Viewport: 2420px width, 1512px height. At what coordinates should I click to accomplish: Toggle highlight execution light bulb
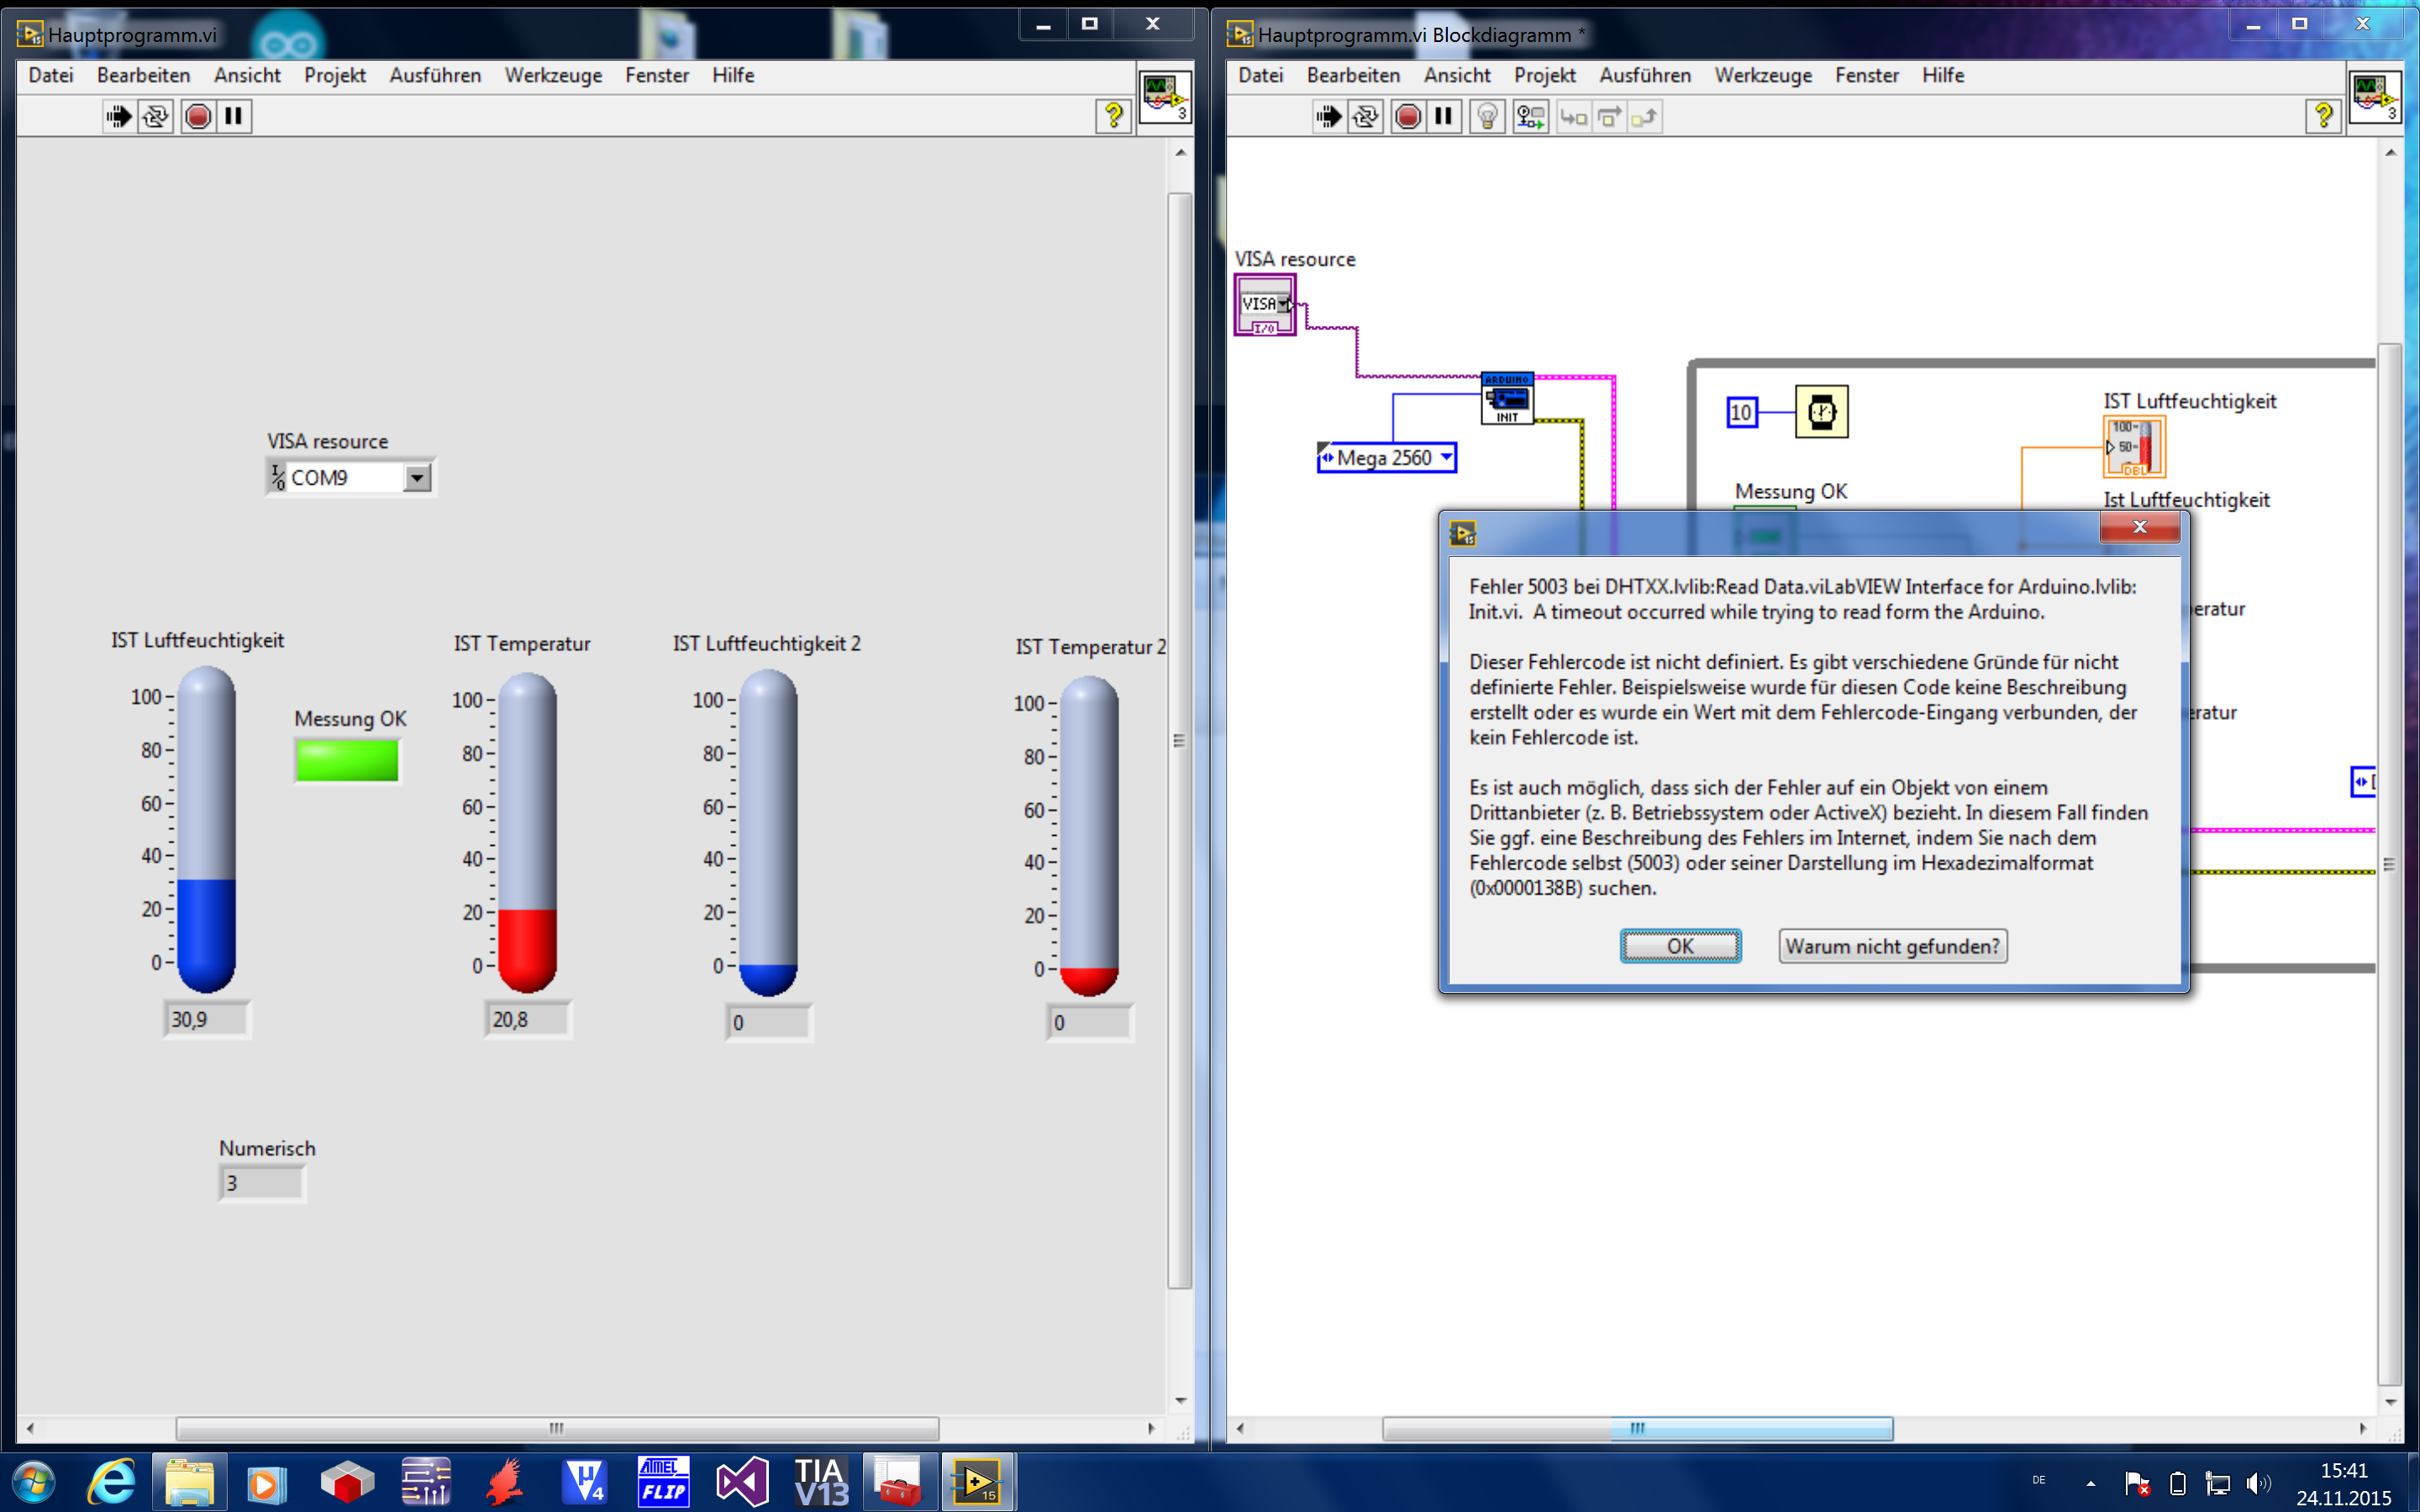point(1487,117)
